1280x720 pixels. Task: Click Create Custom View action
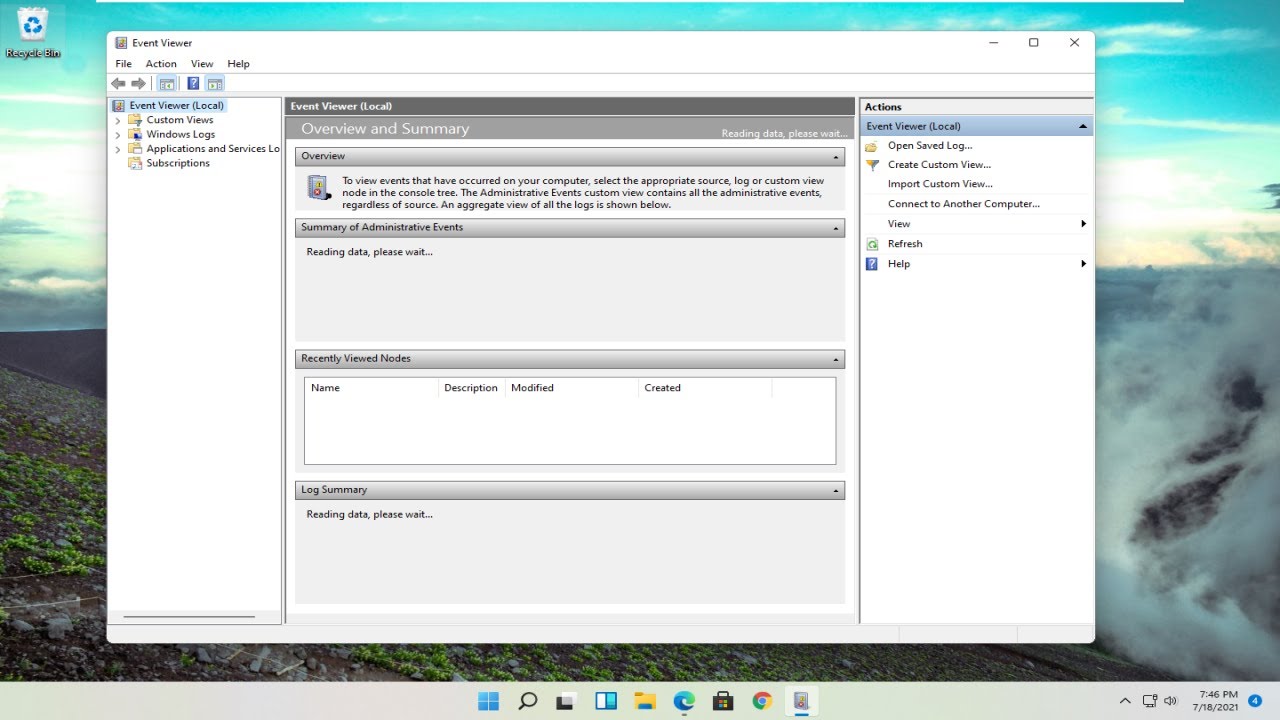(x=939, y=165)
